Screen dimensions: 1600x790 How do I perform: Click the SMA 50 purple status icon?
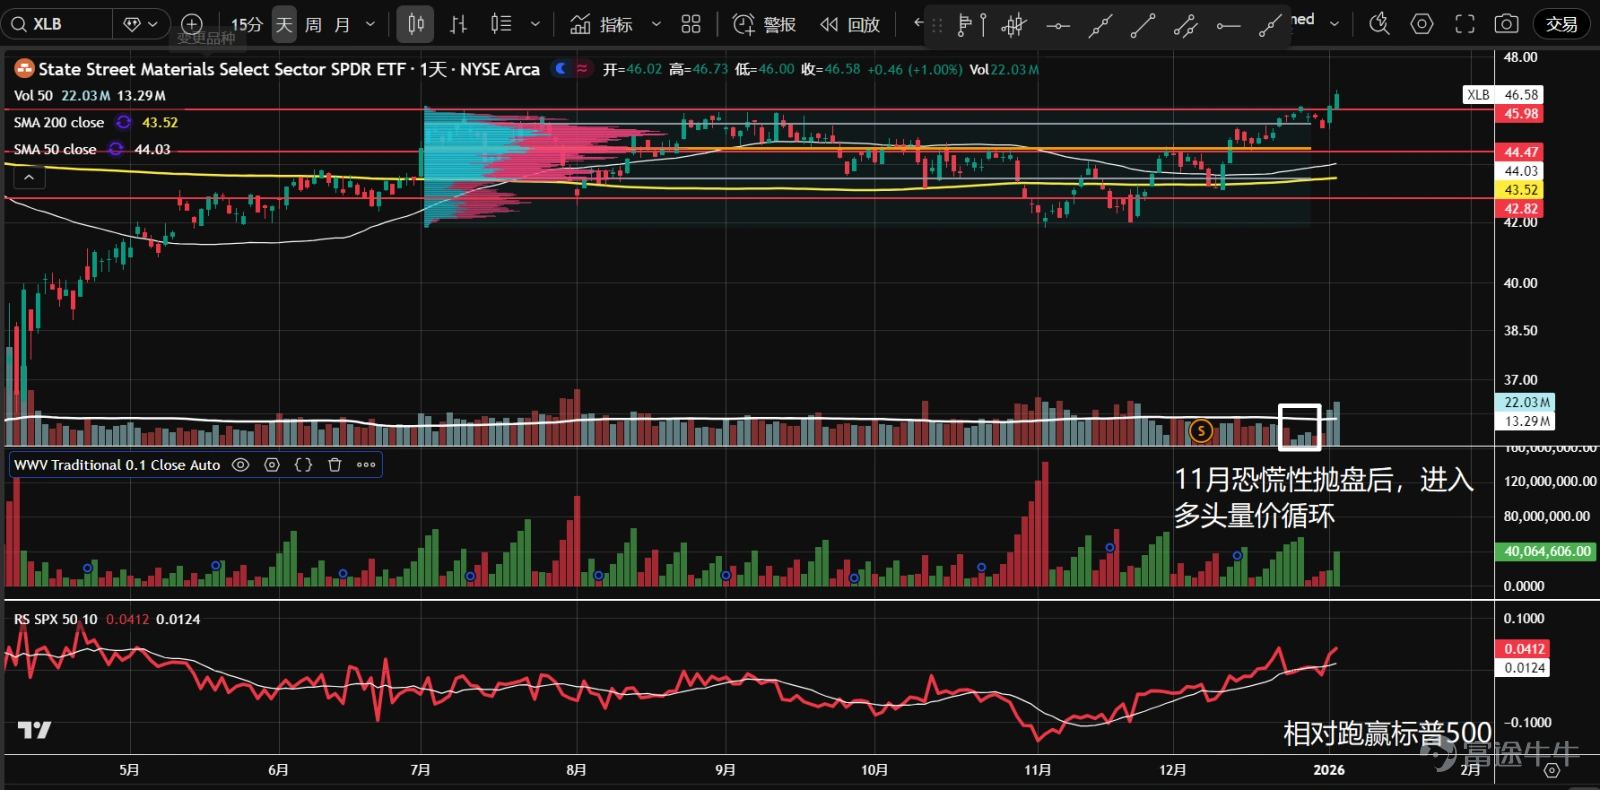(116, 149)
